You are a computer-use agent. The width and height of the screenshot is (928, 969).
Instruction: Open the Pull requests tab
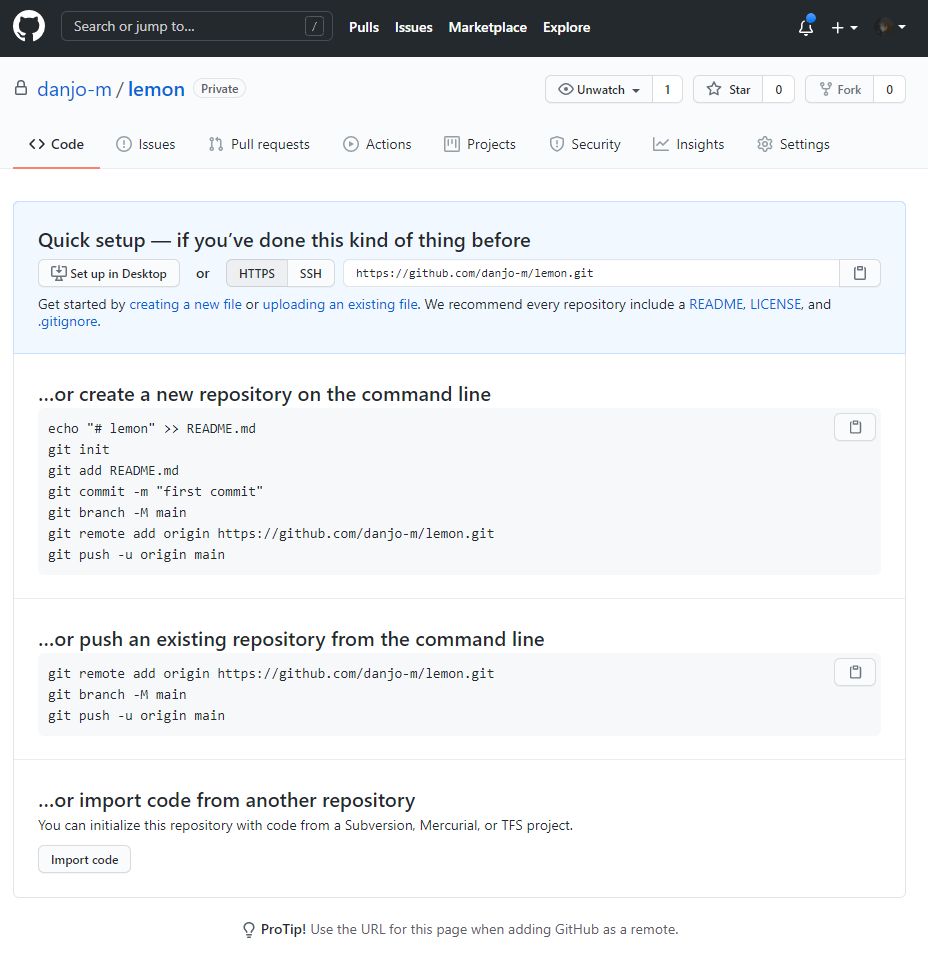pos(259,144)
